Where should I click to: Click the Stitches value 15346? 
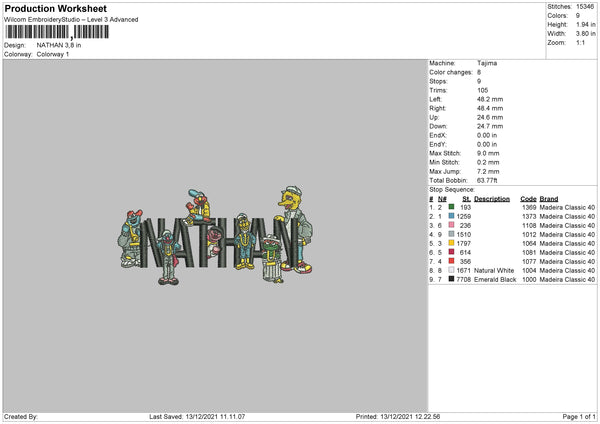click(x=585, y=7)
